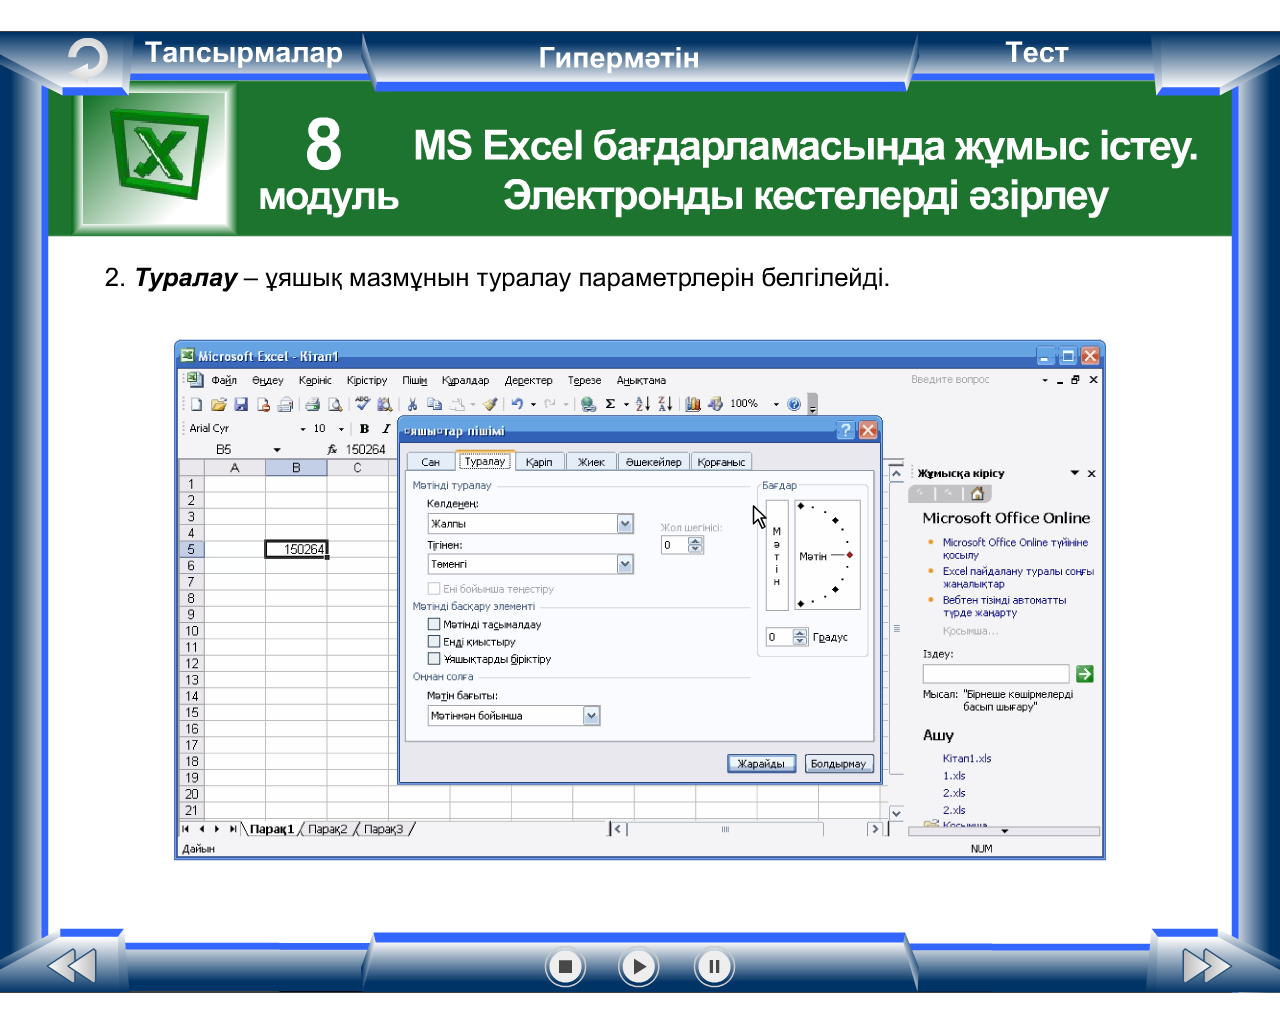Click the Sort Ascending A-Z icon
This screenshot has height=1024, width=1280.
click(x=643, y=404)
